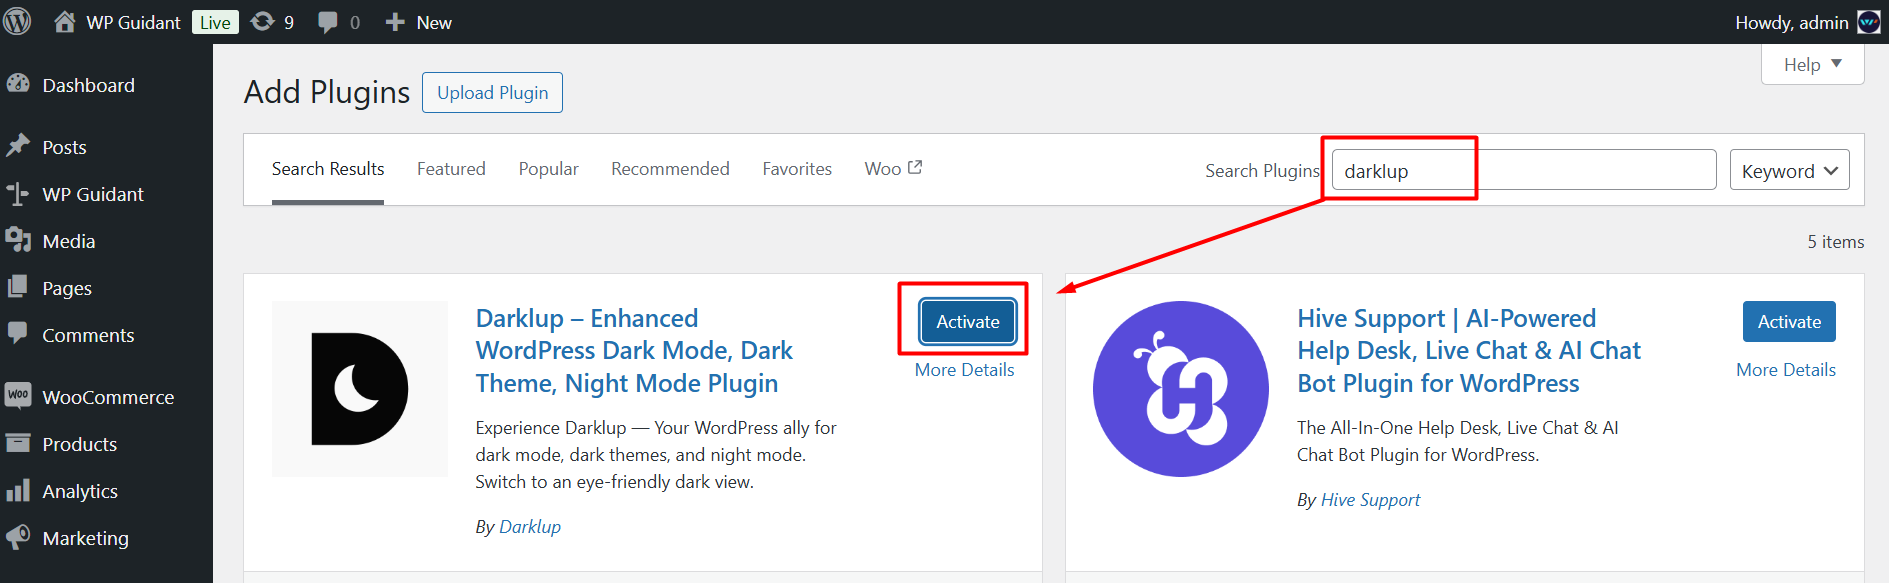
Task: Click the Posts pushpin icon
Action: [x=18, y=146]
